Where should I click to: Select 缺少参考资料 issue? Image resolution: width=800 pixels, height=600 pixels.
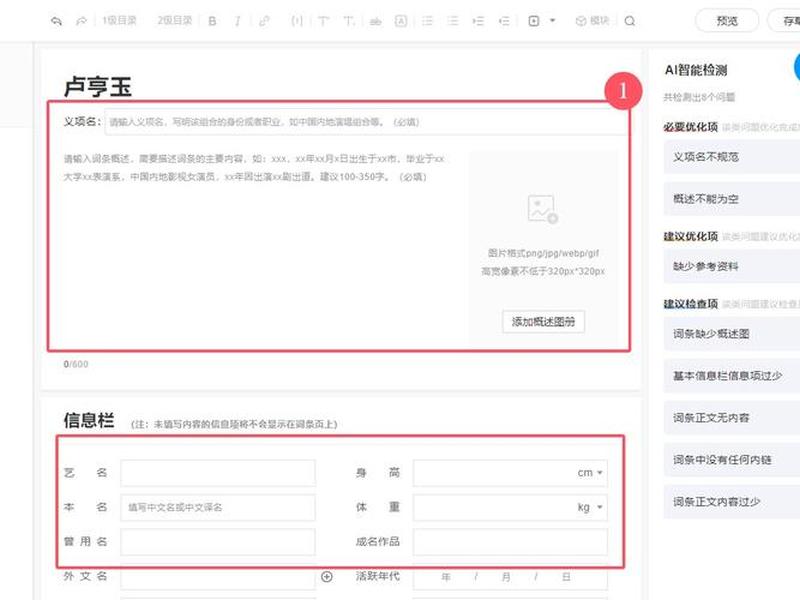[x=732, y=266]
